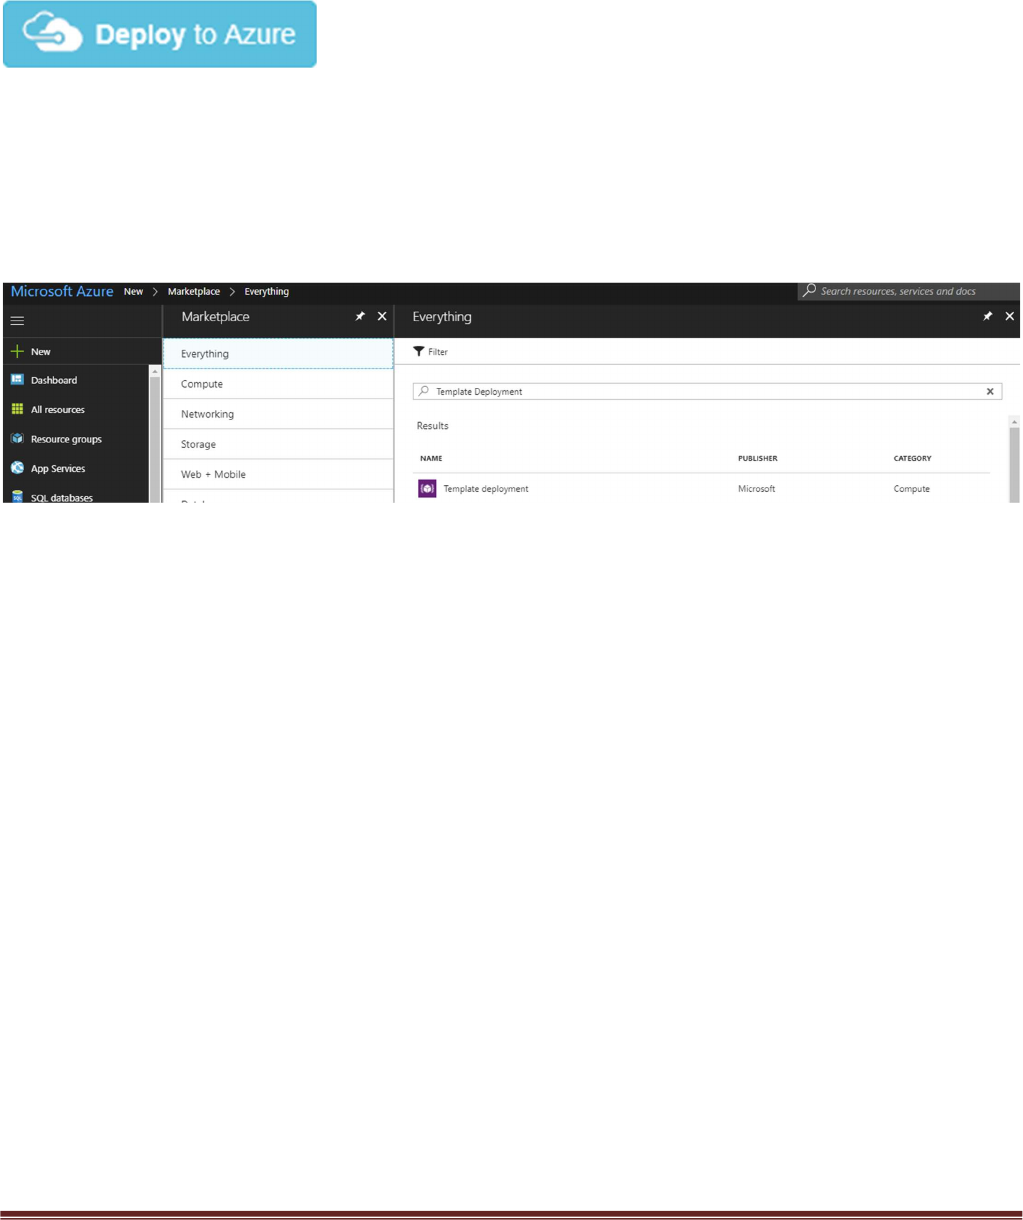Pin the Marketplace blade
Image resolution: width=1023 pixels, height=1220 pixels.
click(360, 316)
